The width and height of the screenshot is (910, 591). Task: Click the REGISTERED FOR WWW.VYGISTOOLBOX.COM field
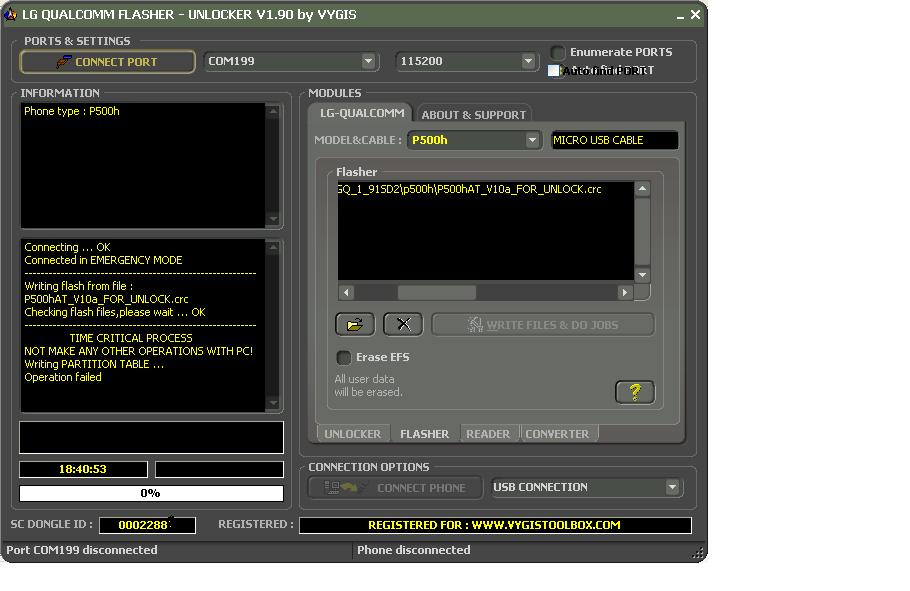pyautogui.click(x=495, y=525)
